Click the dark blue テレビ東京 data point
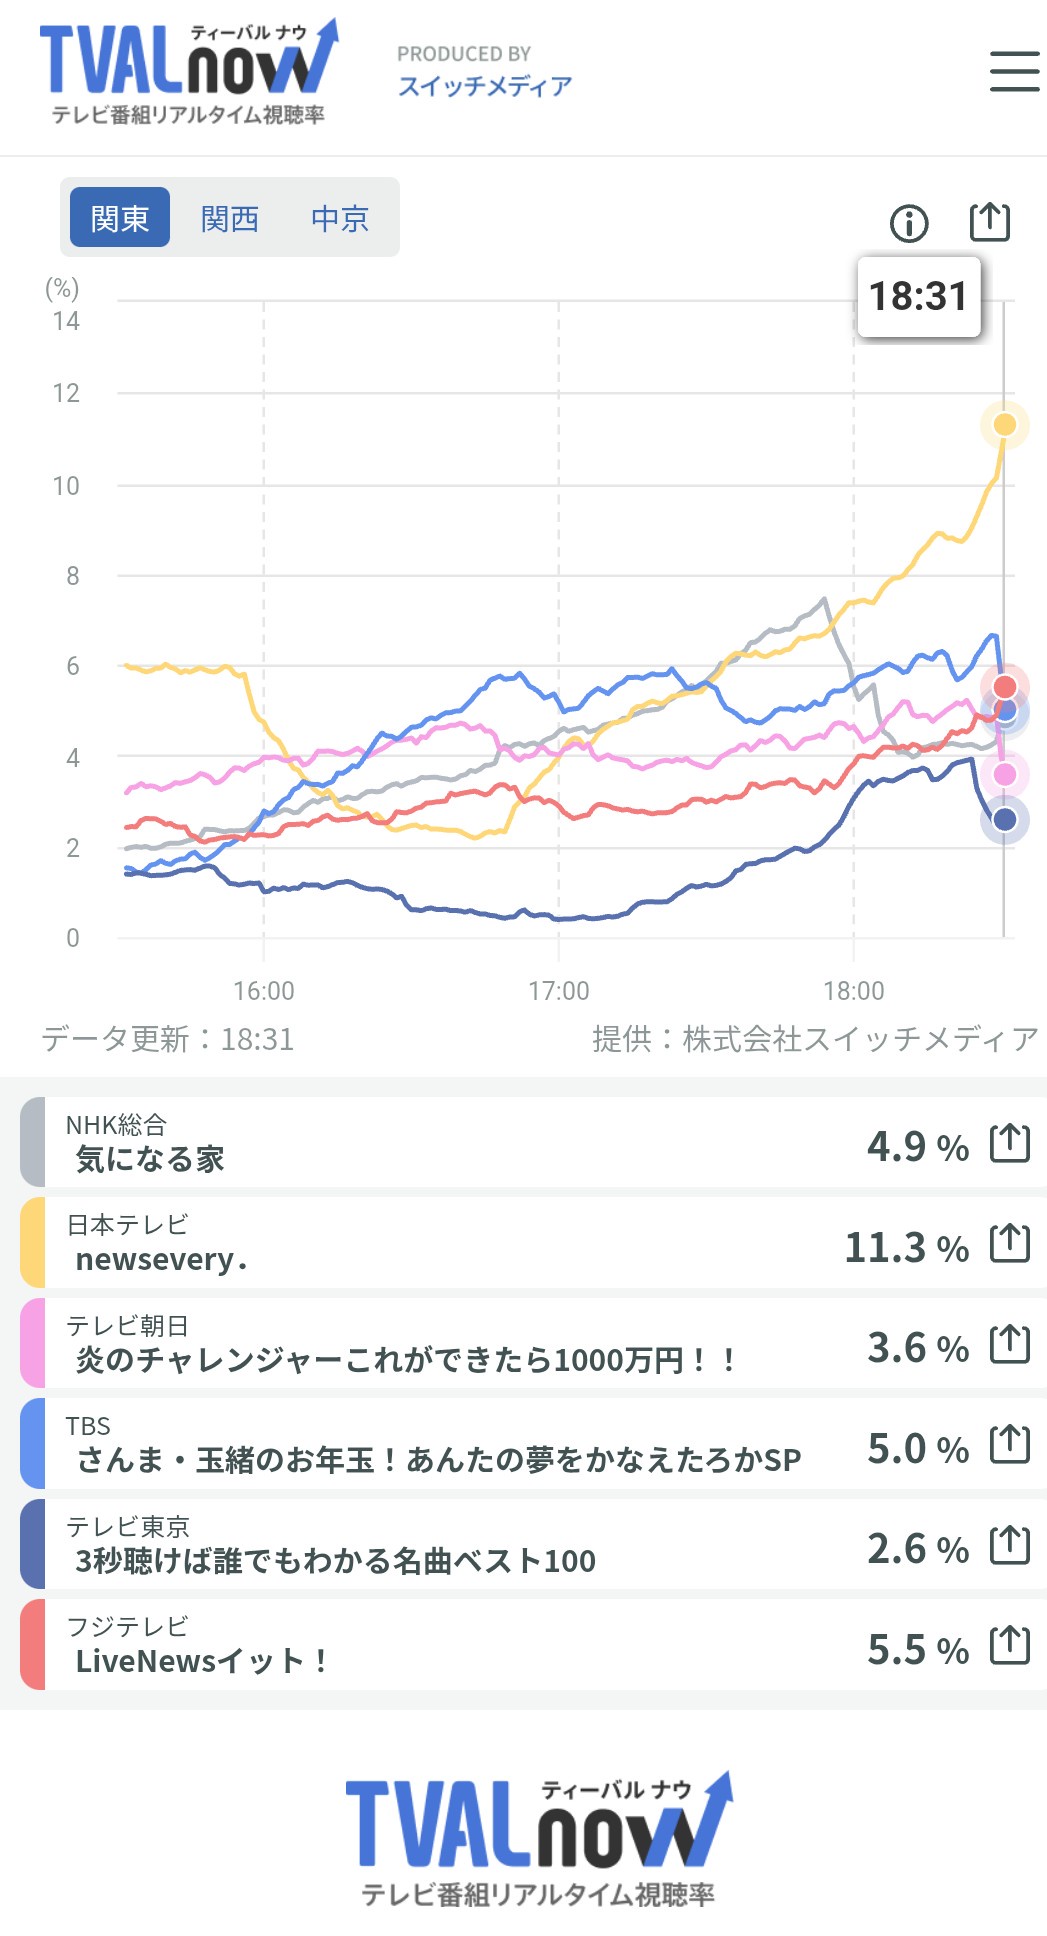This screenshot has height=1936, width=1047. click(1004, 820)
